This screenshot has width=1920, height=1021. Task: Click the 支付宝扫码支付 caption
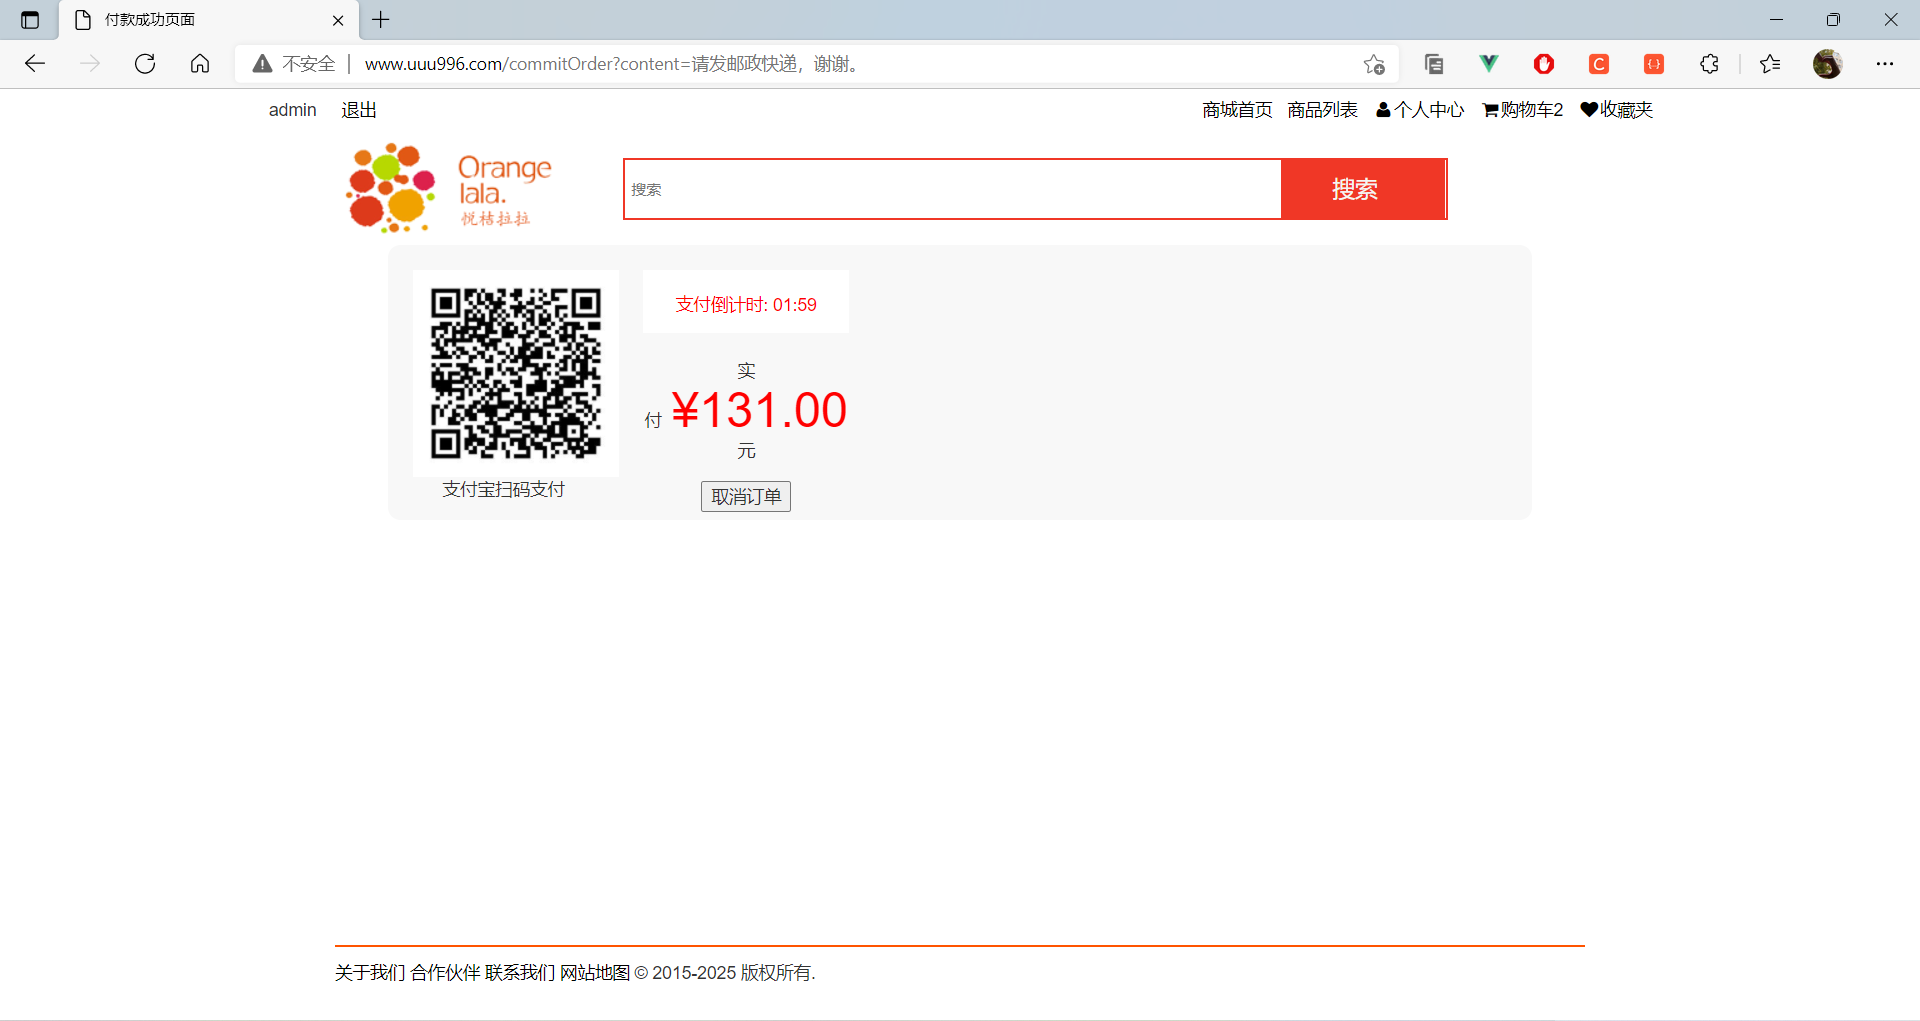(x=504, y=489)
